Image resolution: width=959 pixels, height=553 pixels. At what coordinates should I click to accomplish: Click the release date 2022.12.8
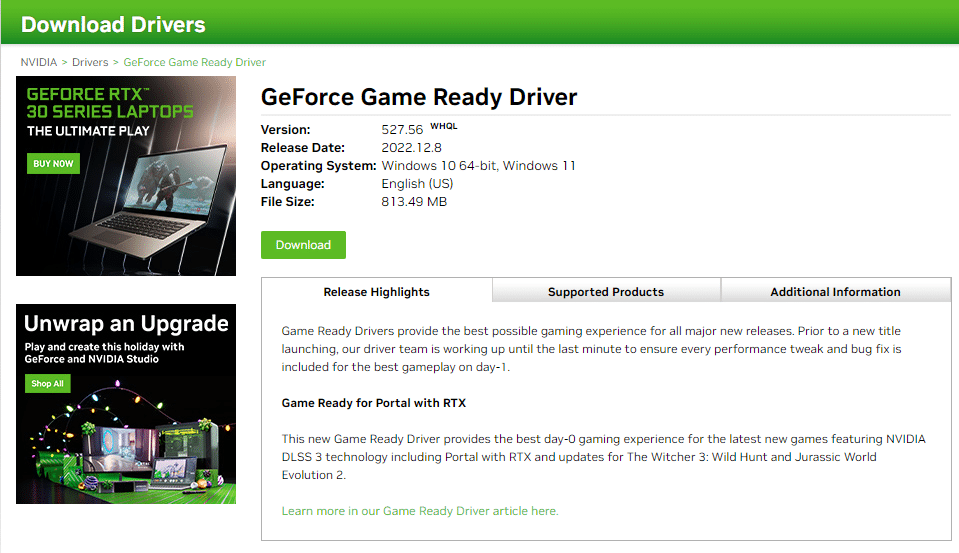(411, 147)
